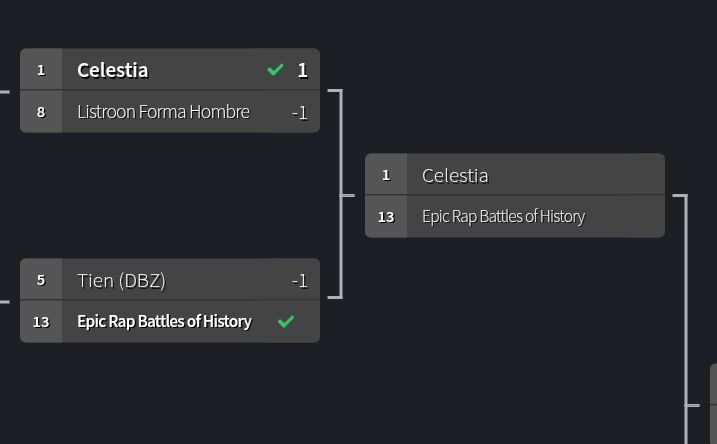Click seed 1 badge in the second-round match
717x444 pixels.
[x=386, y=175]
